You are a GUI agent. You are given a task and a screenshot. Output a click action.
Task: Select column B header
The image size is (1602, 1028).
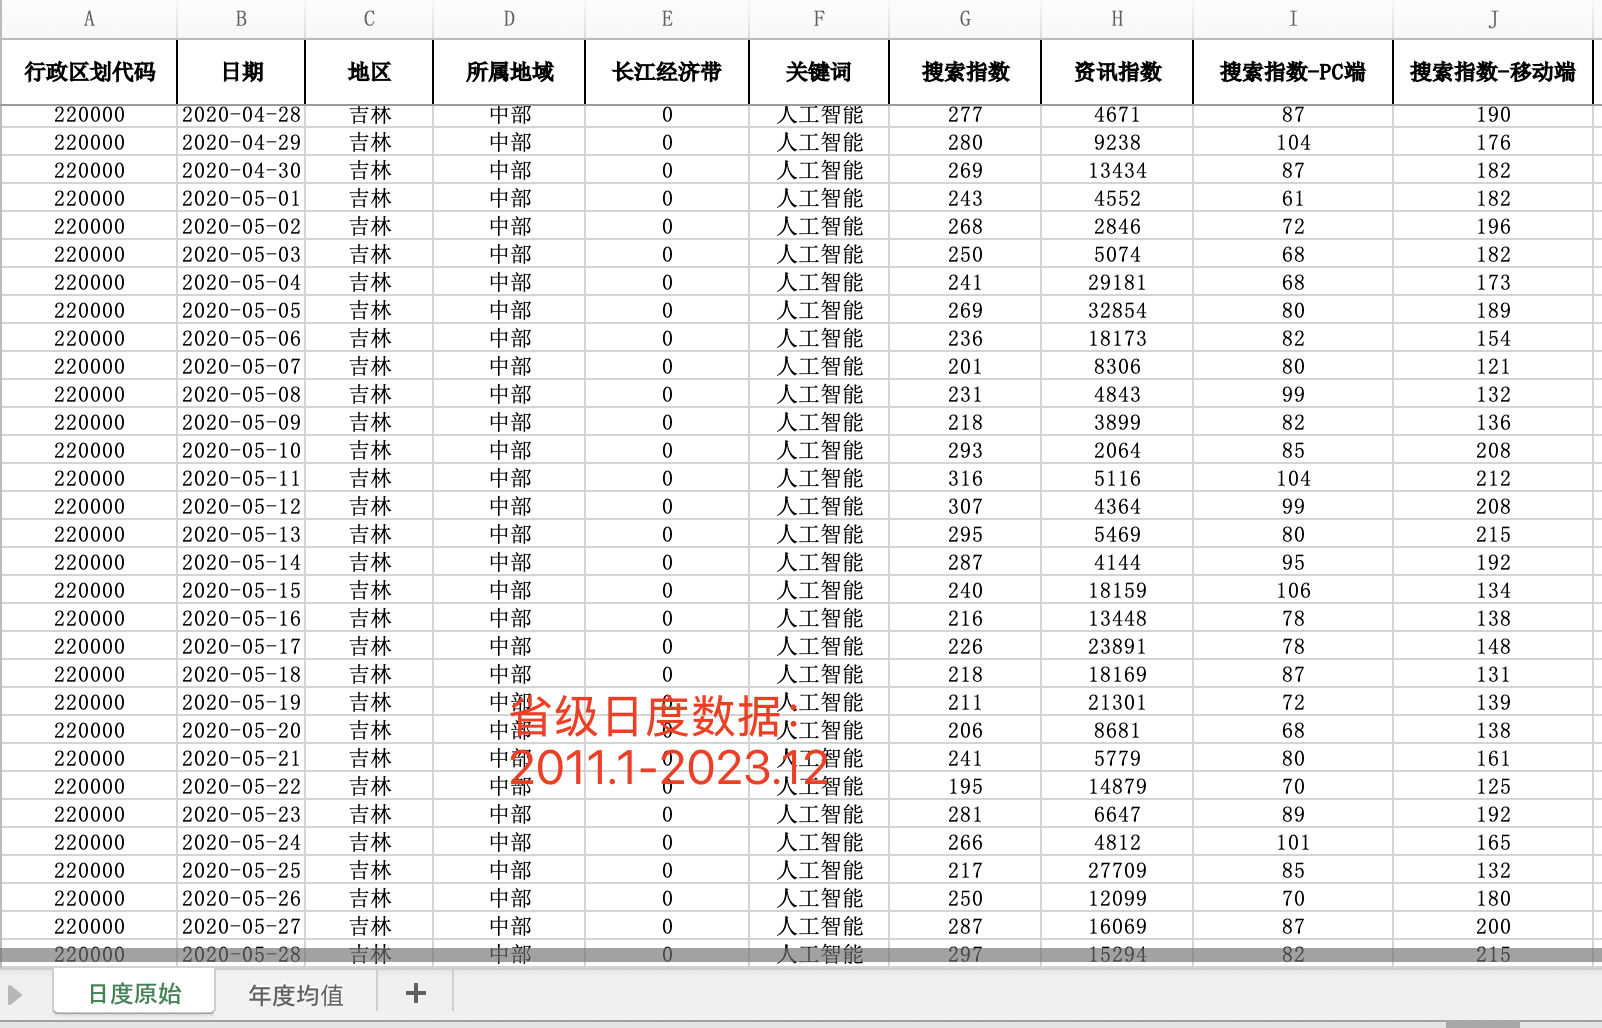pos(241,19)
